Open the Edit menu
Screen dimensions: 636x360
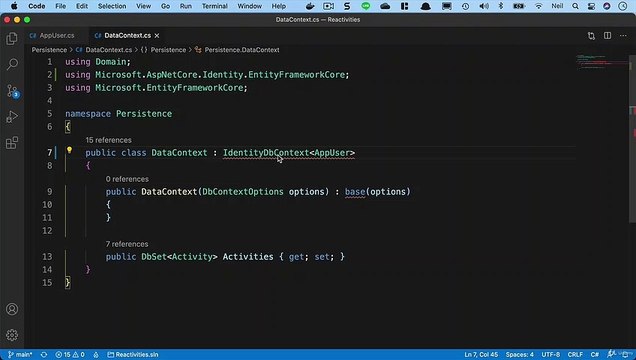pyautogui.click(x=82, y=6)
